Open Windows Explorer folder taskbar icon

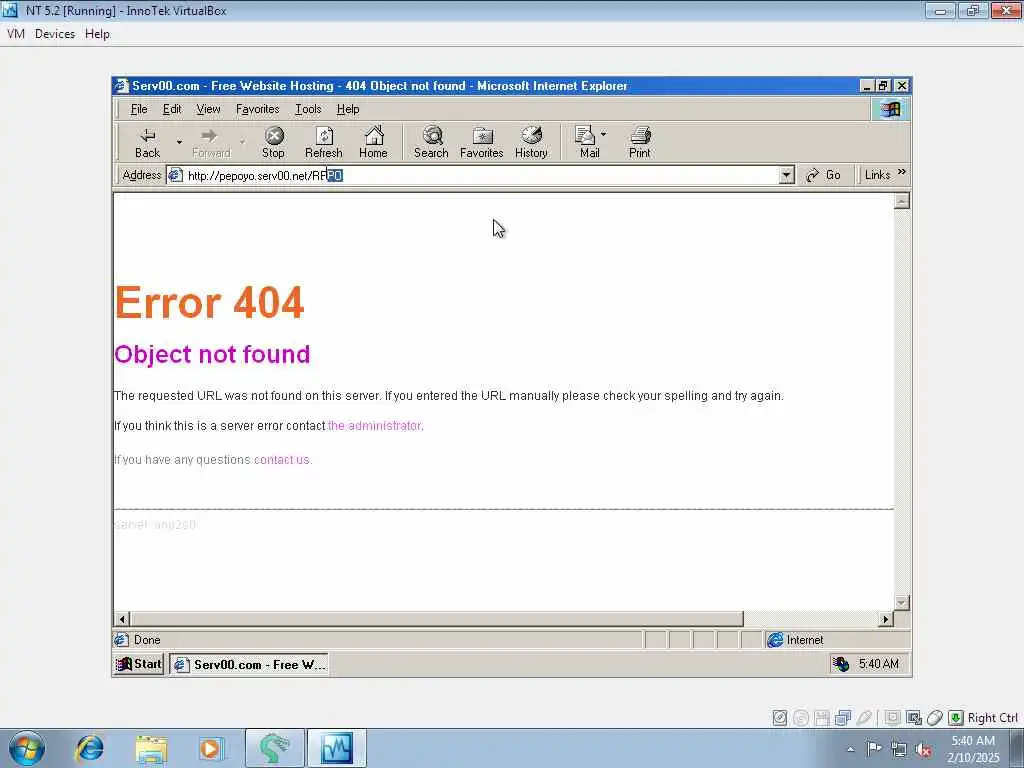[152, 748]
